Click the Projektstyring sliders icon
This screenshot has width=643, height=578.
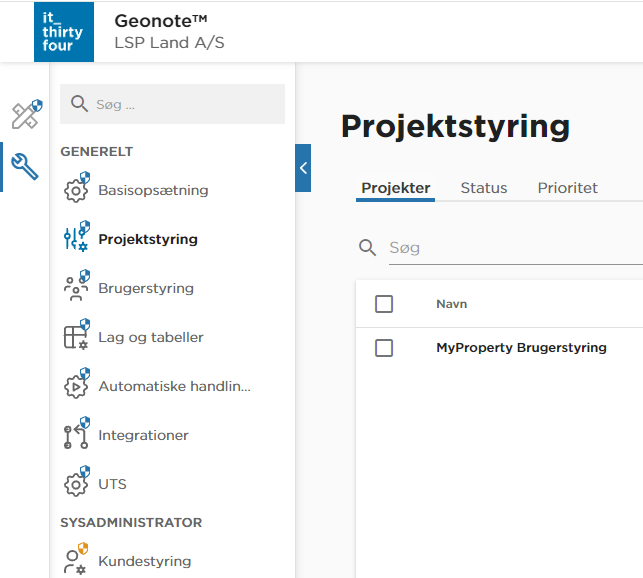point(76,239)
